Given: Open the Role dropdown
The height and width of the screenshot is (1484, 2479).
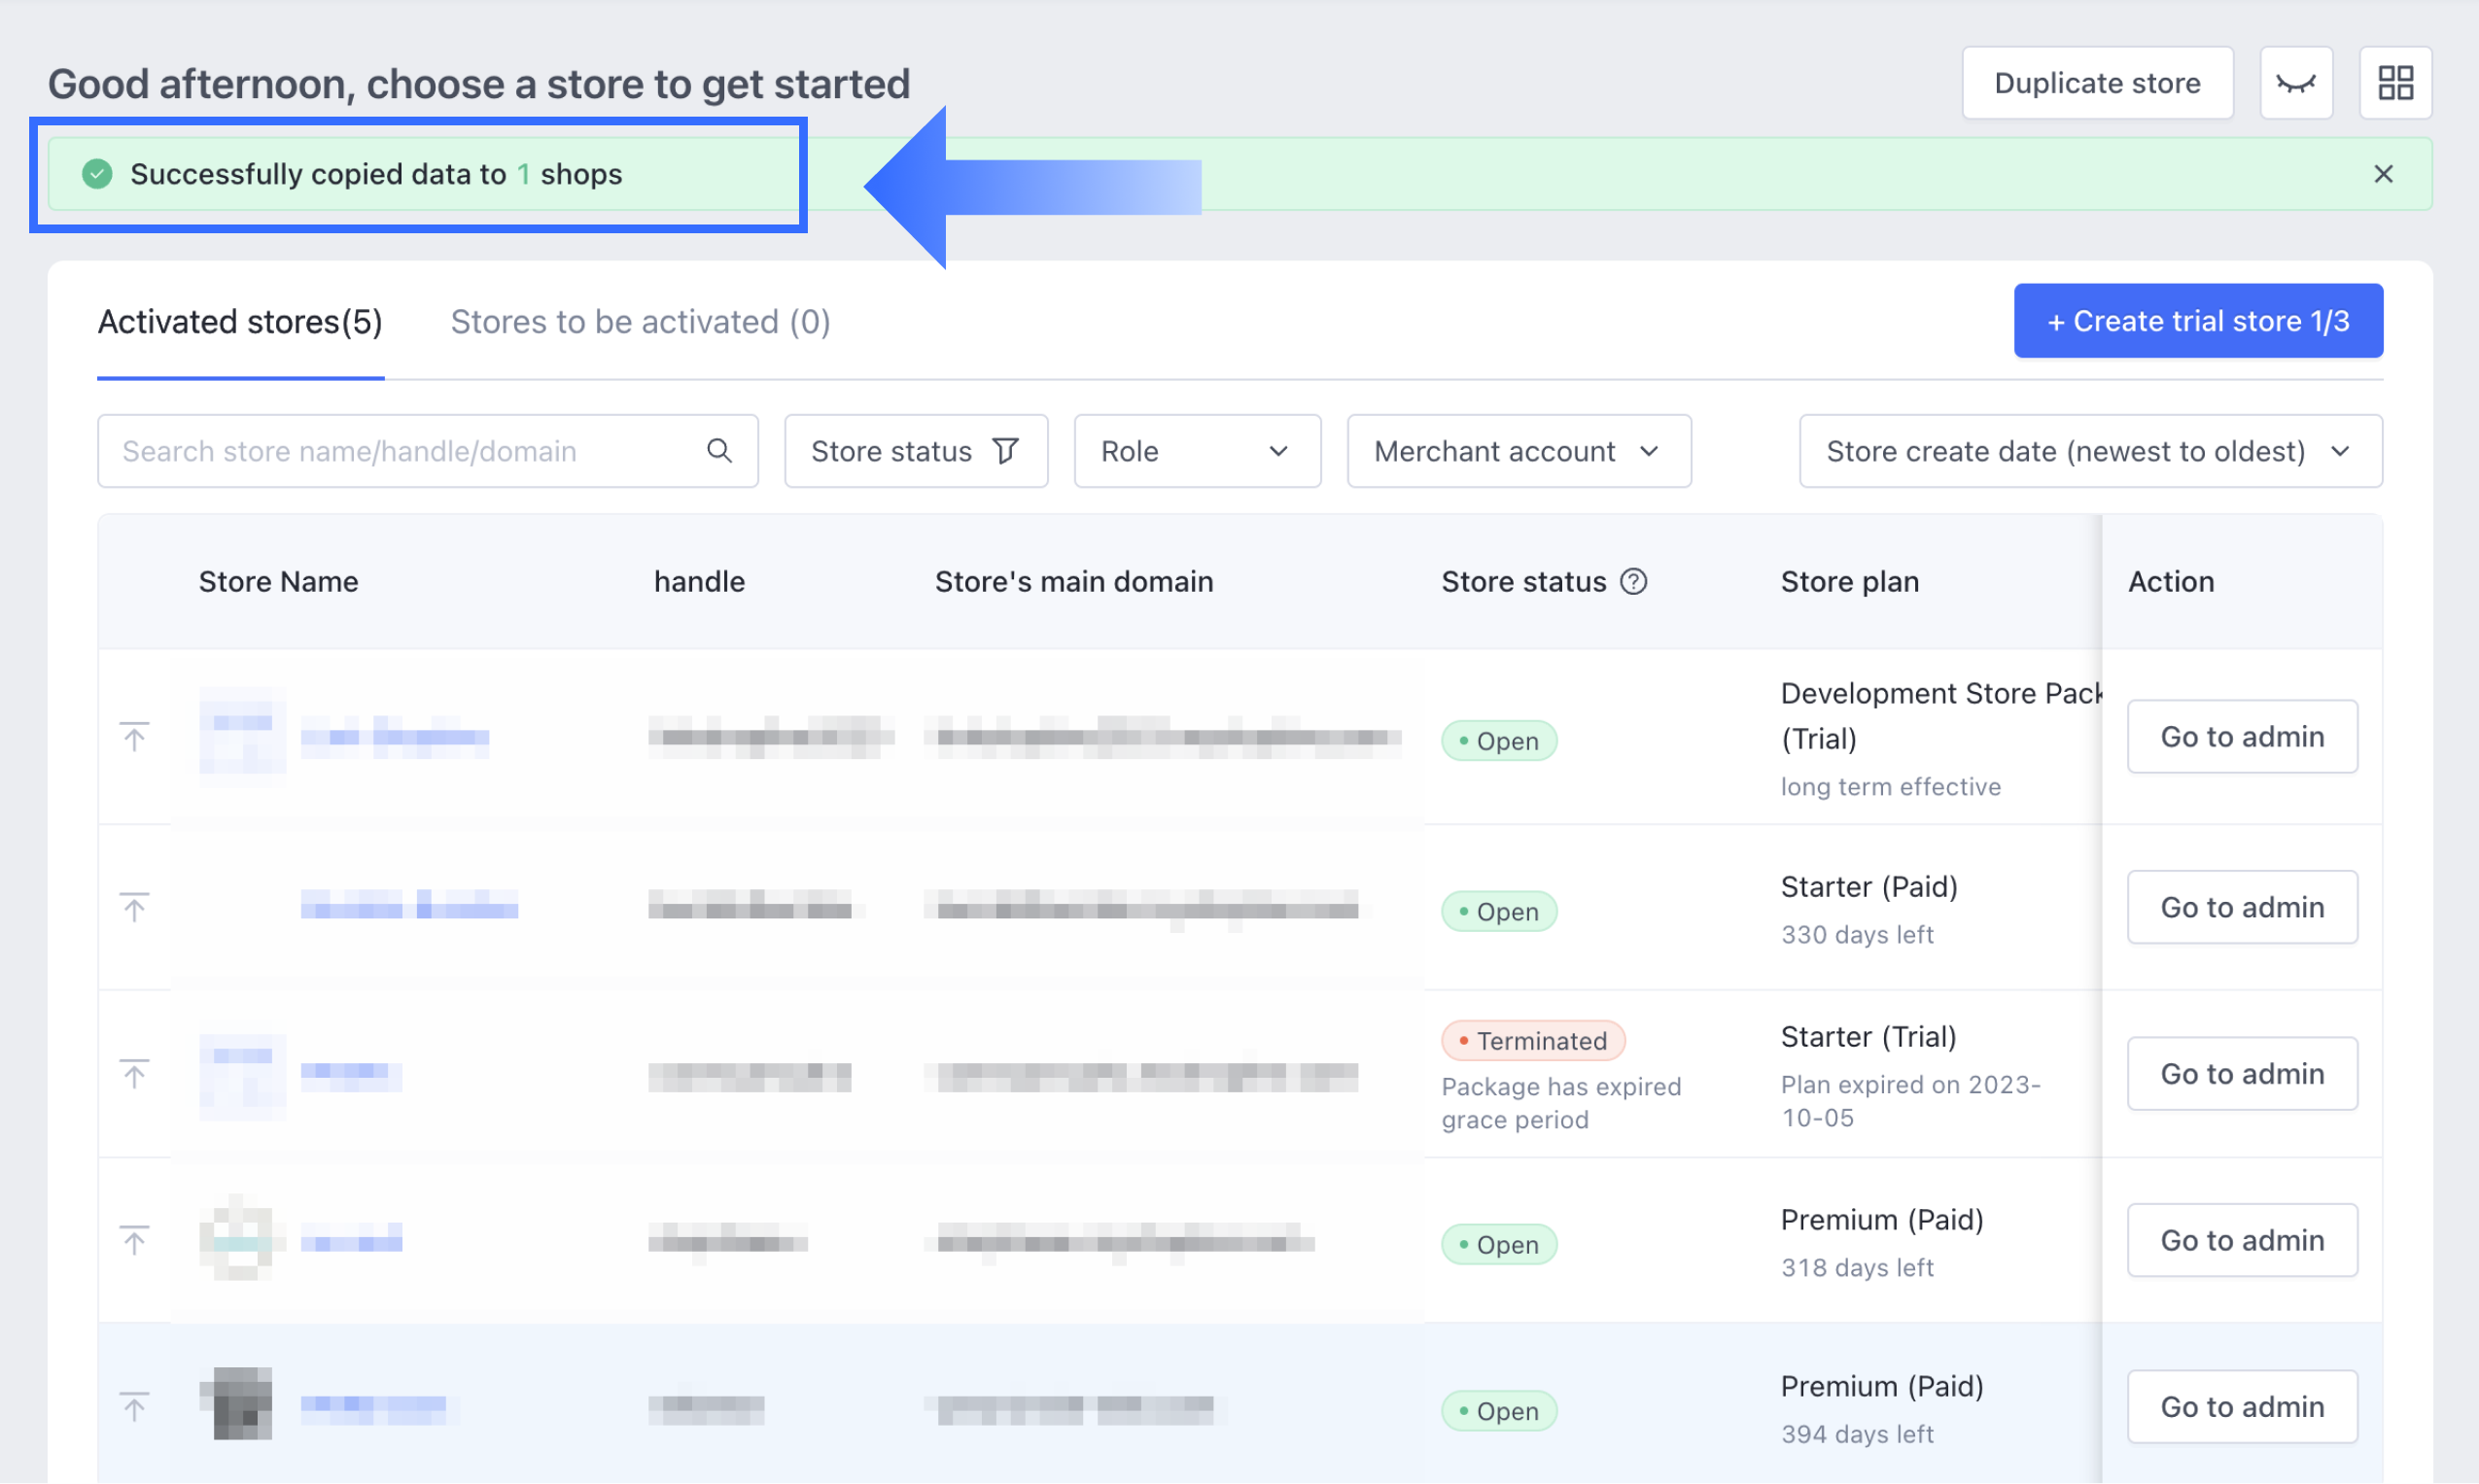Looking at the screenshot, I should [x=1196, y=451].
